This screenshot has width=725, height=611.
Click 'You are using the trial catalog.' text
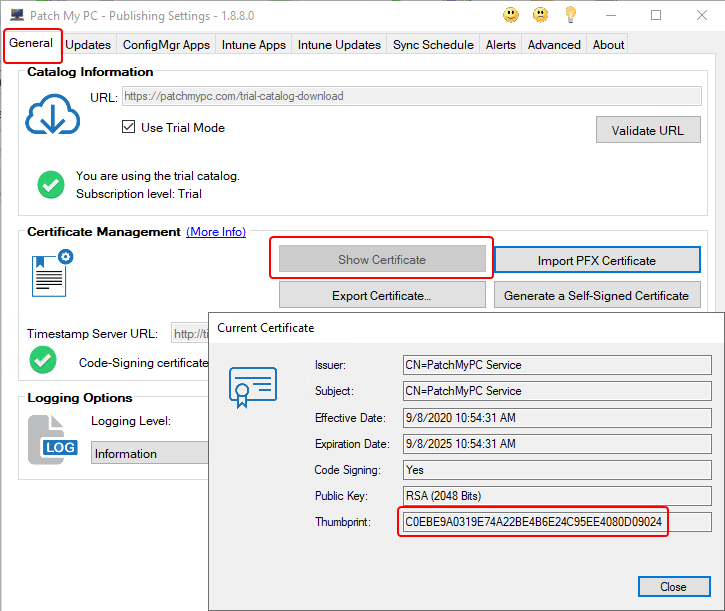158,176
